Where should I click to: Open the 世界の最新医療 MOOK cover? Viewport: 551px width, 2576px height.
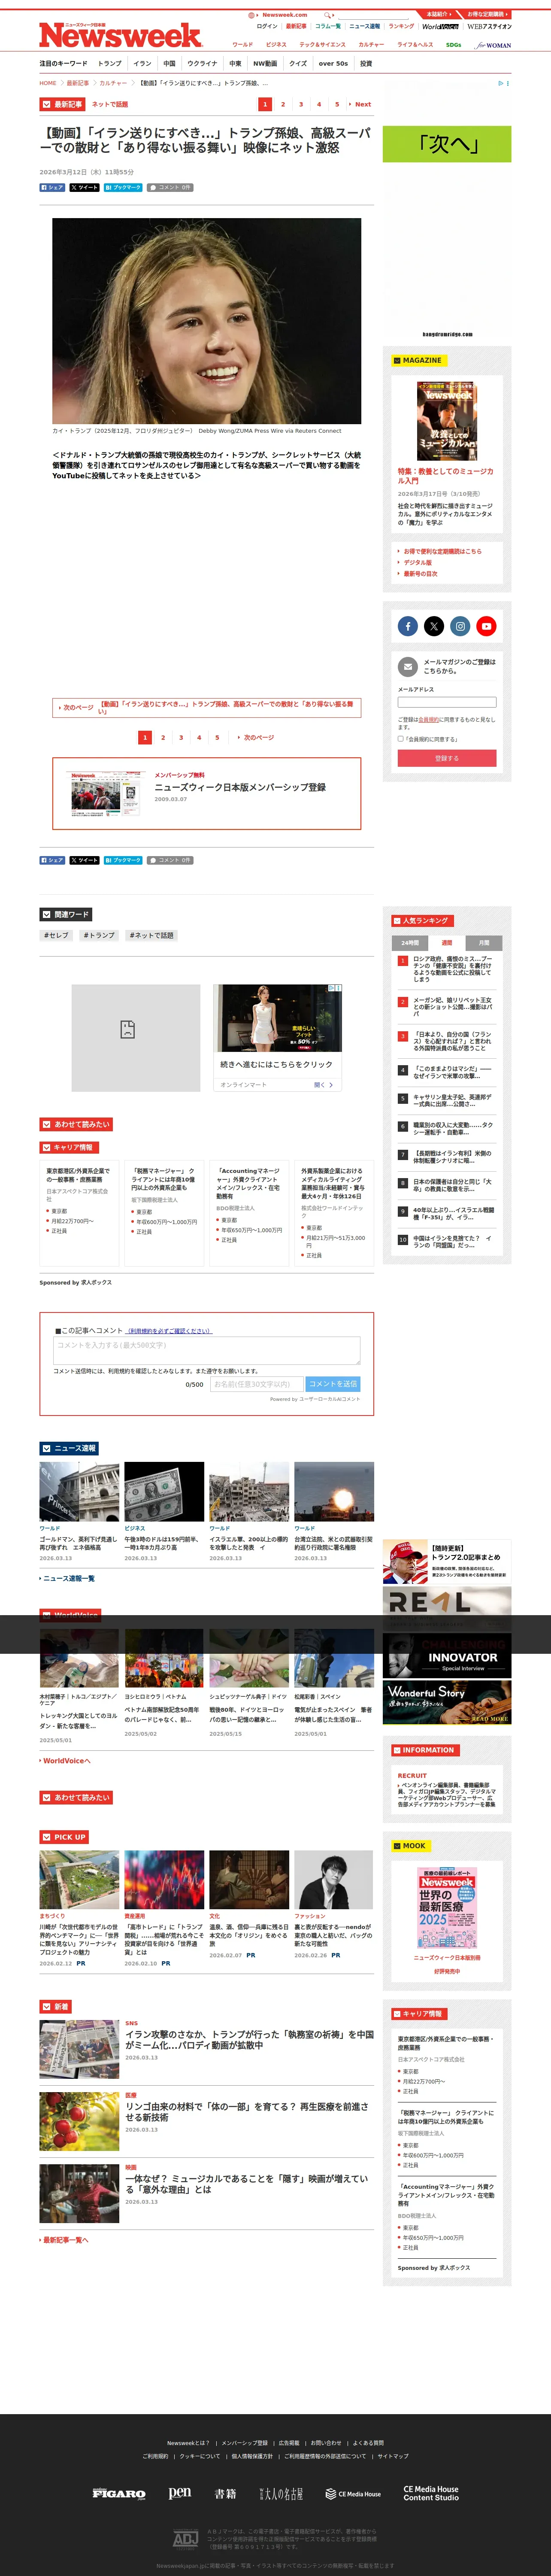(x=447, y=1907)
